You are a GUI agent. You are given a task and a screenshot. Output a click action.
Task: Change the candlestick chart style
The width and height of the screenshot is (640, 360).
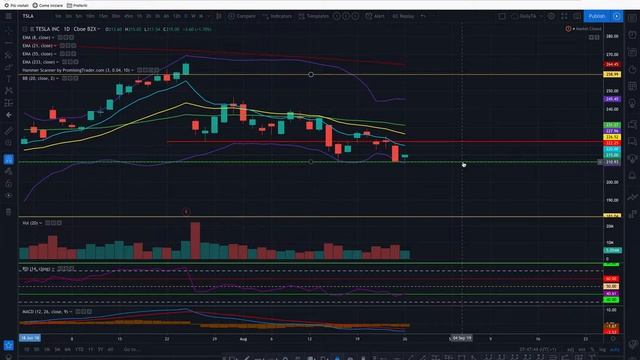click(219, 16)
